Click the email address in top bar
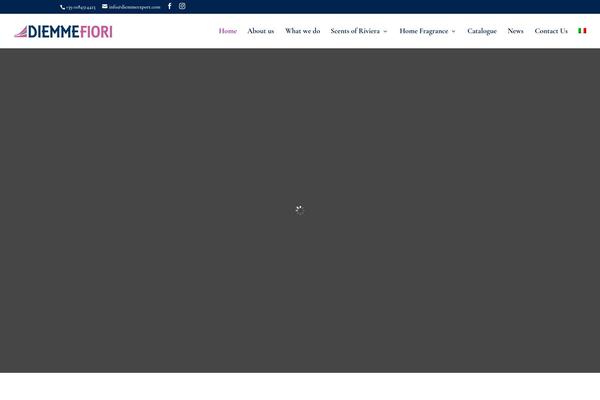The image size is (600, 400). (x=131, y=7)
